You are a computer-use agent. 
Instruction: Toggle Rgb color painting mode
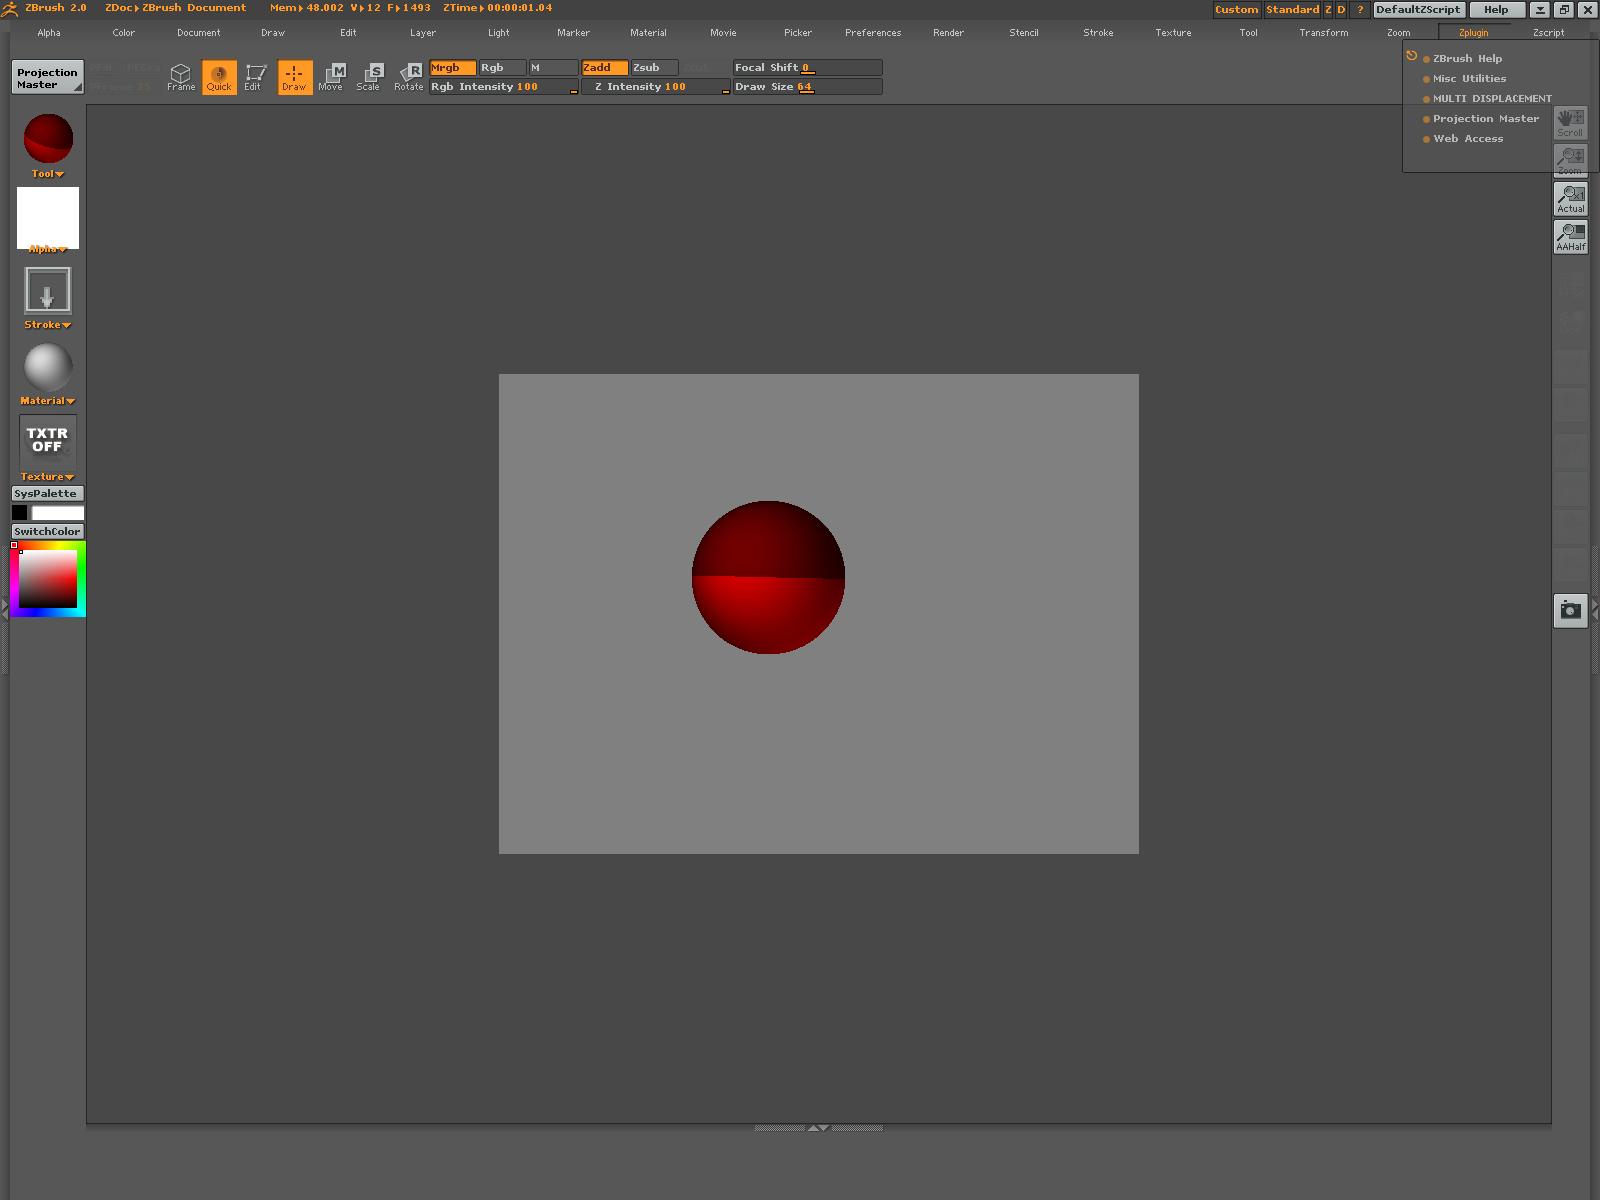tap(501, 68)
